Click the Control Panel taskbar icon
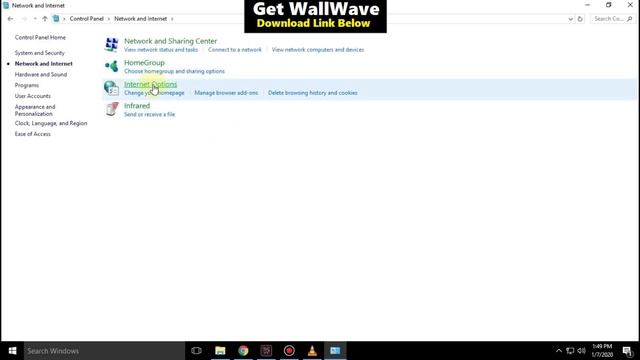Screen dimensions: 640x360 coord(335,351)
